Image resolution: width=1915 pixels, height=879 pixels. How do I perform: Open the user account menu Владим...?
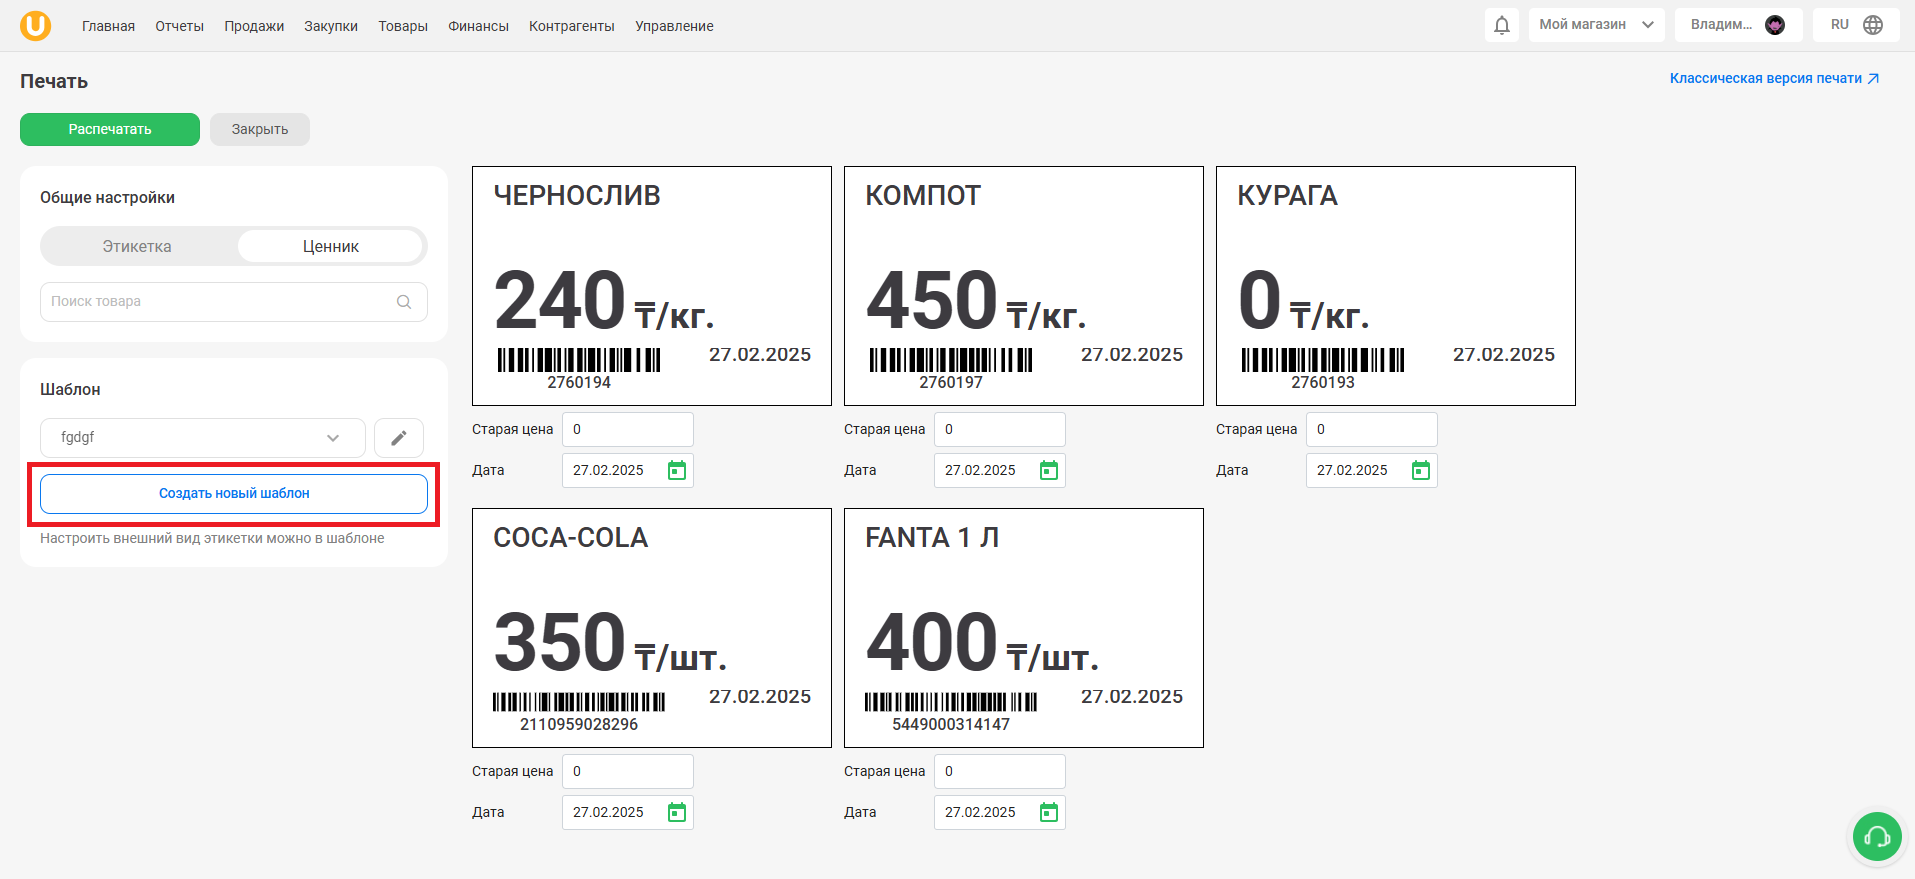click(1739, 25)
